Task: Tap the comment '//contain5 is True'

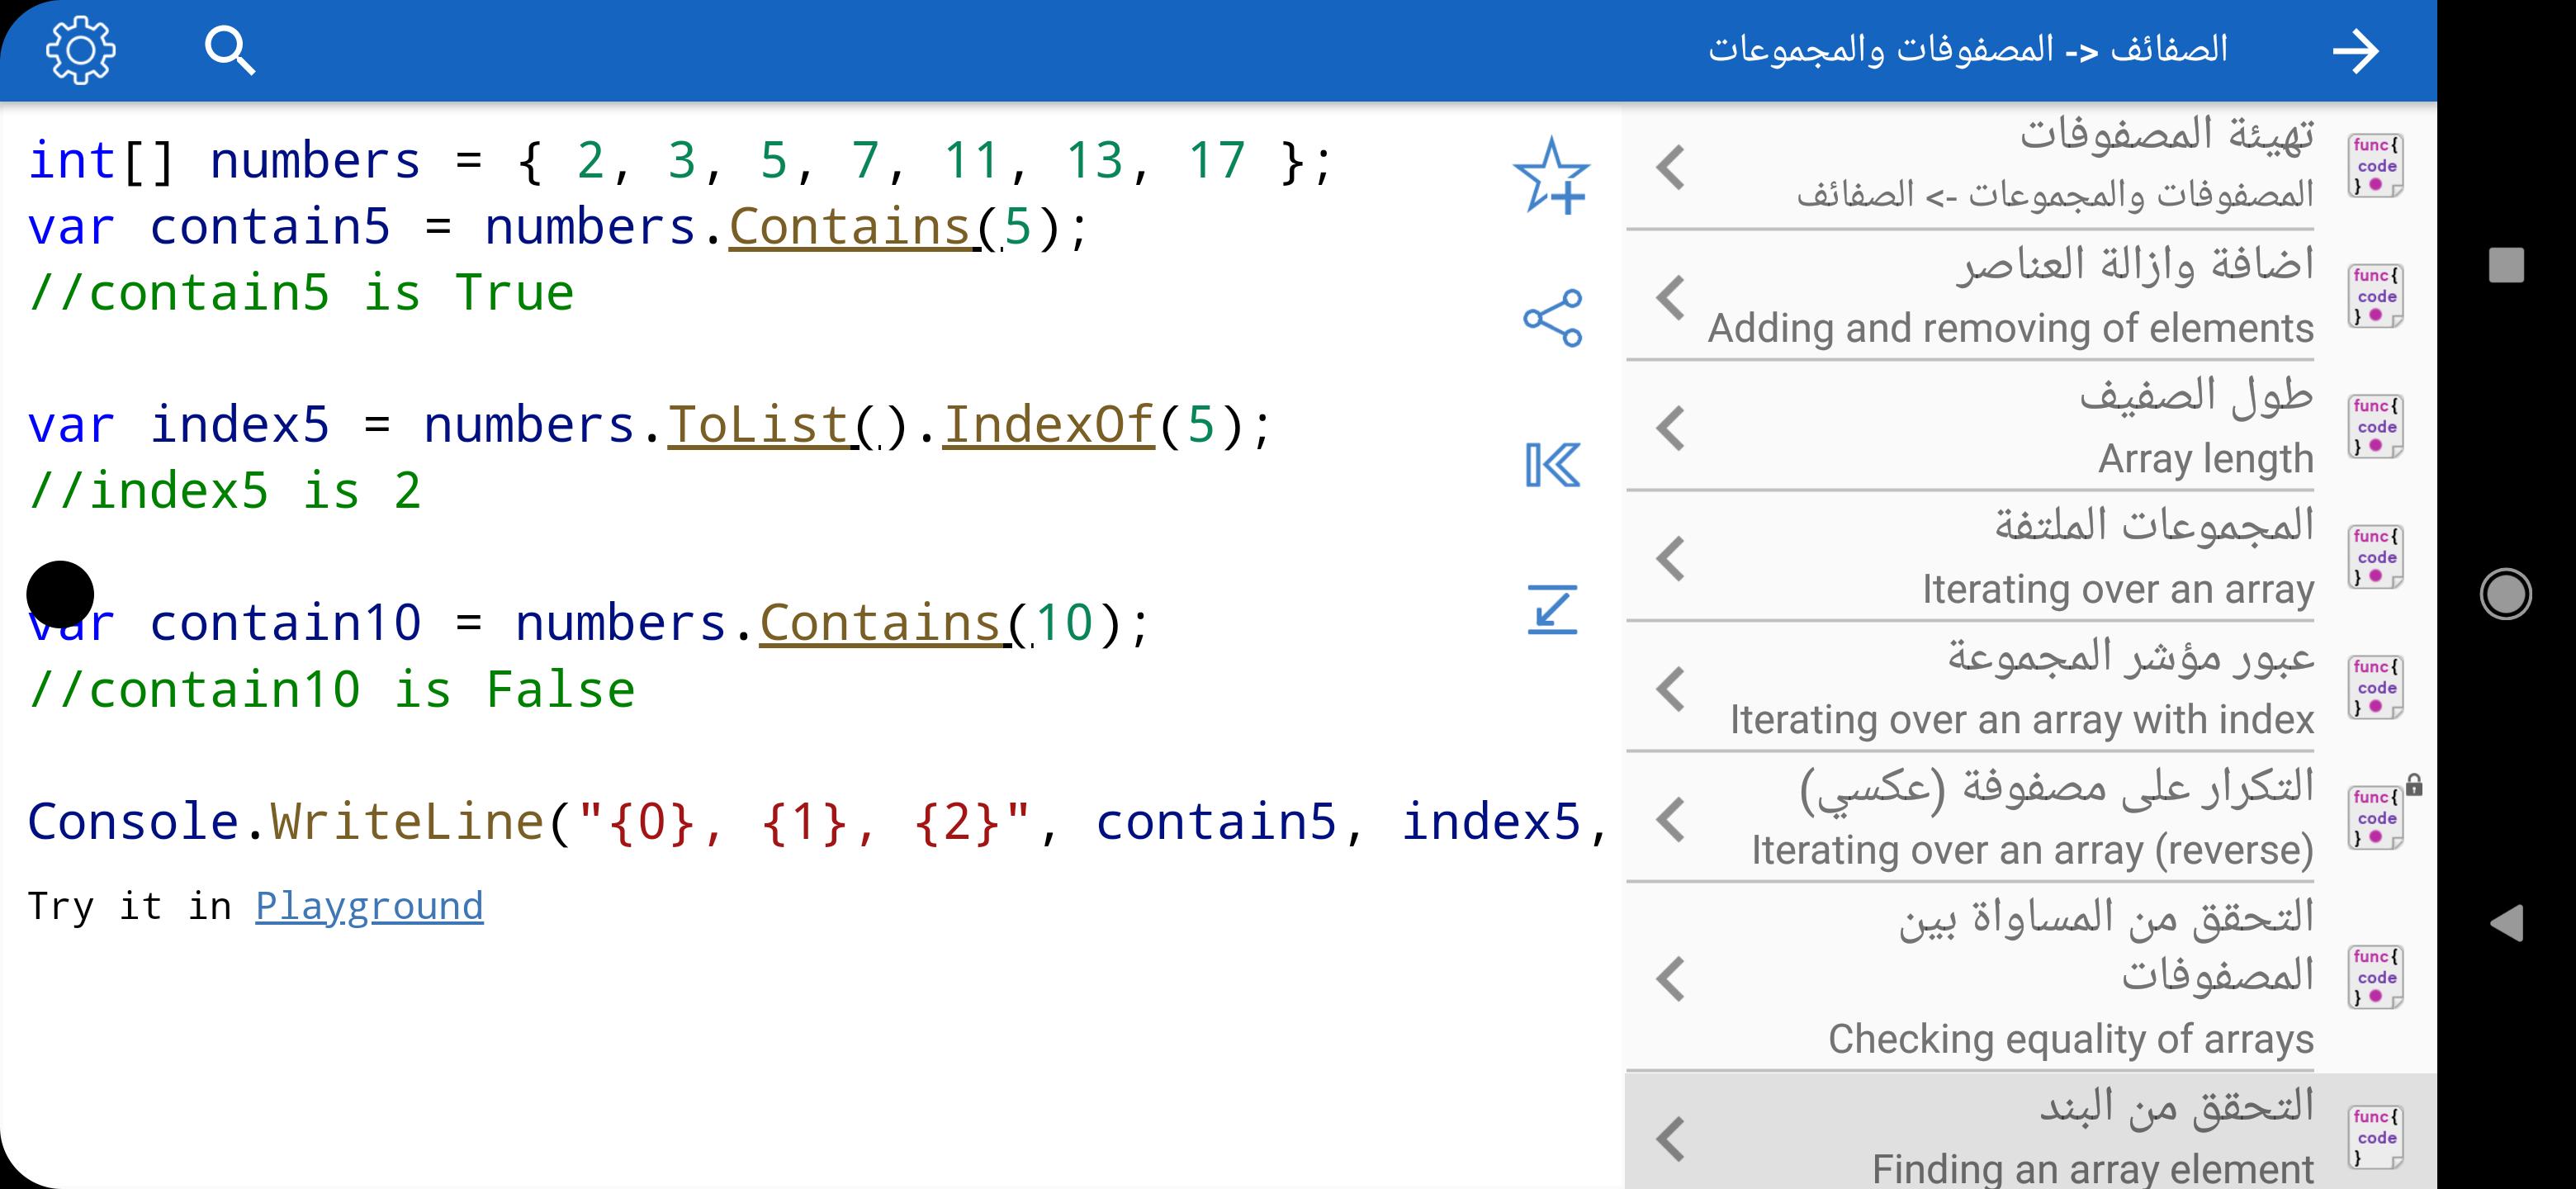Action: click(x=301, y=292)
